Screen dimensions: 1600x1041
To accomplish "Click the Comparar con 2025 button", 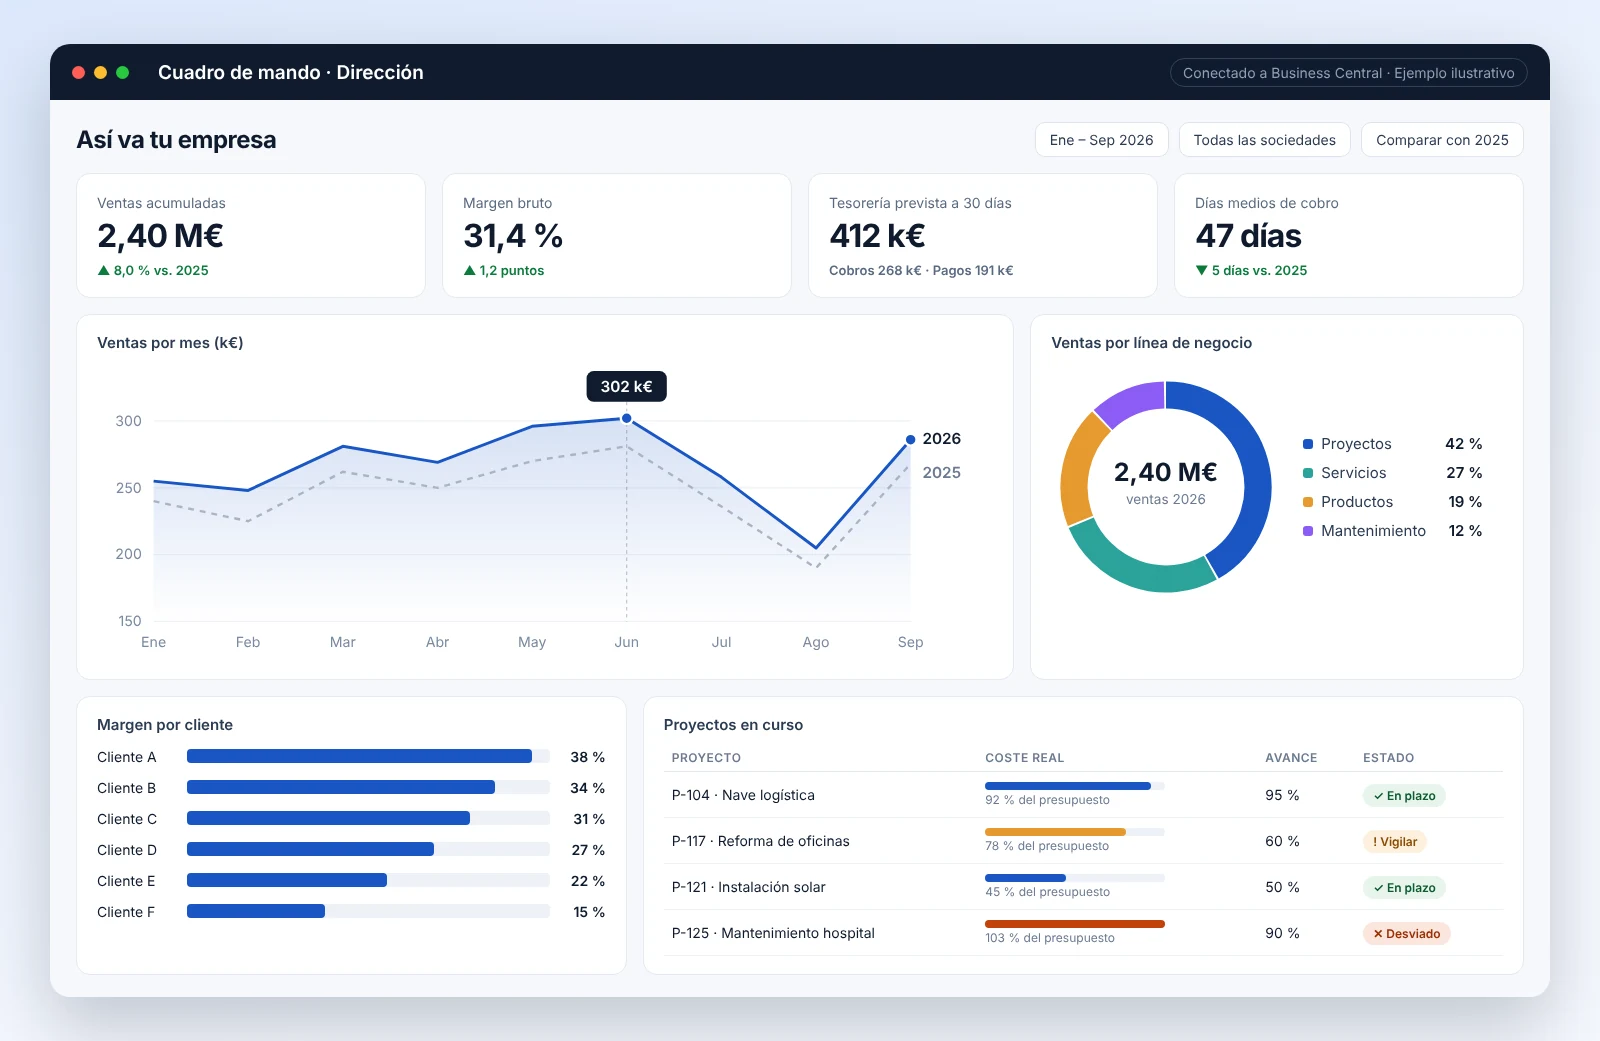I will pyautogui.click(x=1442, y=140).
